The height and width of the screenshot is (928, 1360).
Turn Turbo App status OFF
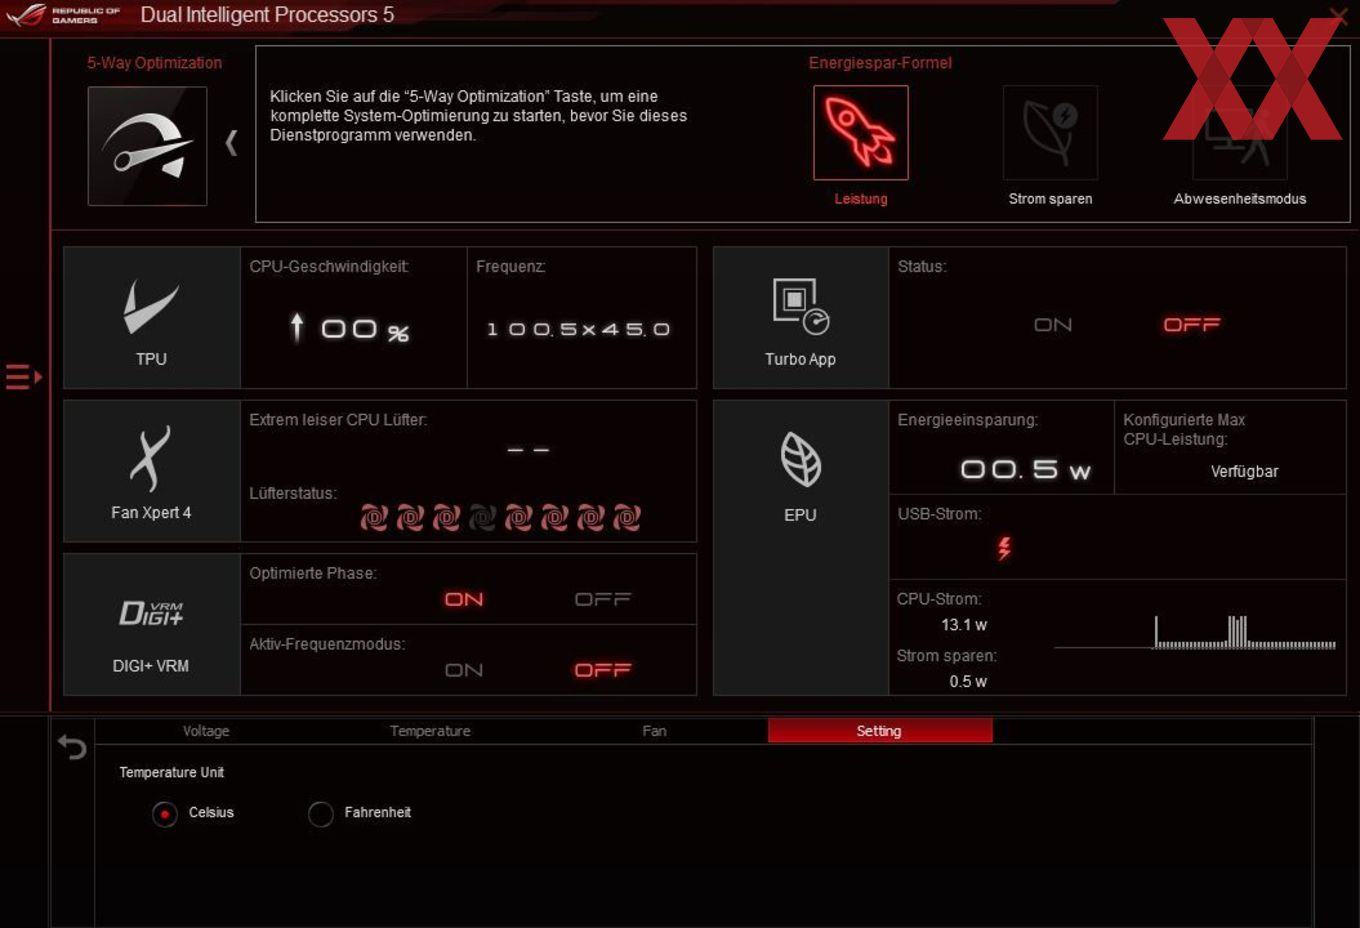click(x=1192, y=325)
